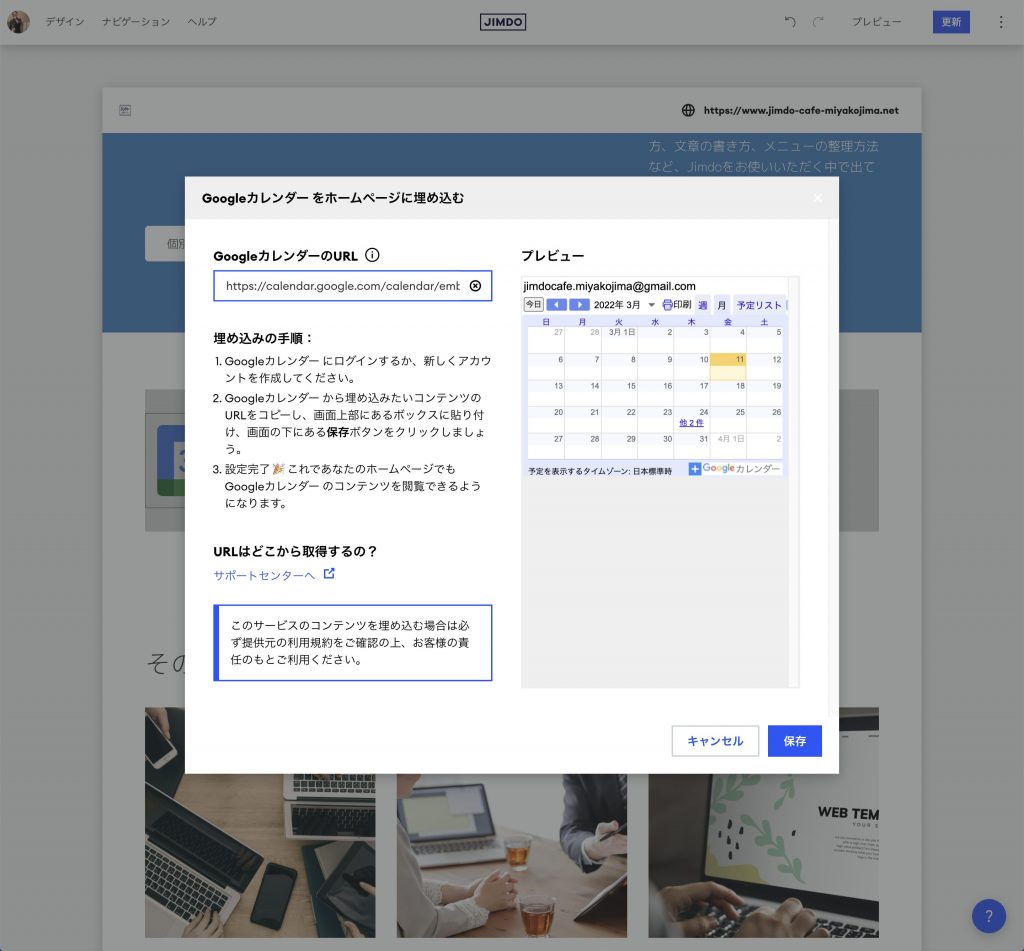Image resolution: width=1024 pixels, height=951 pixels.
Task: Switch calendar preview to 月 view
Action: pos(722,305)
